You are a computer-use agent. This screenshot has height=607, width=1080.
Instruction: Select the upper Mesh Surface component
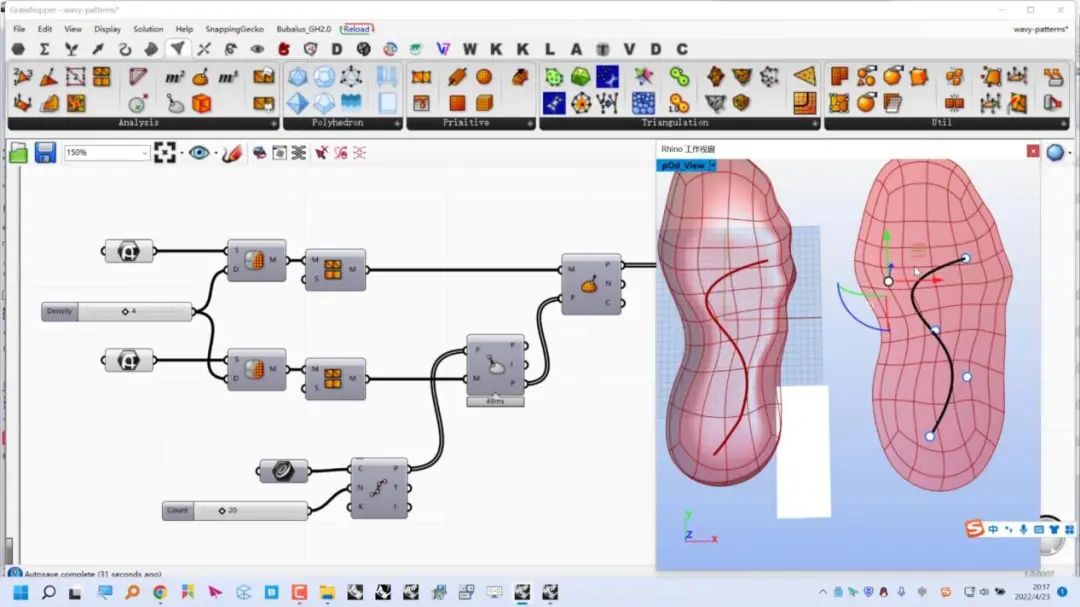click(256, 260)
